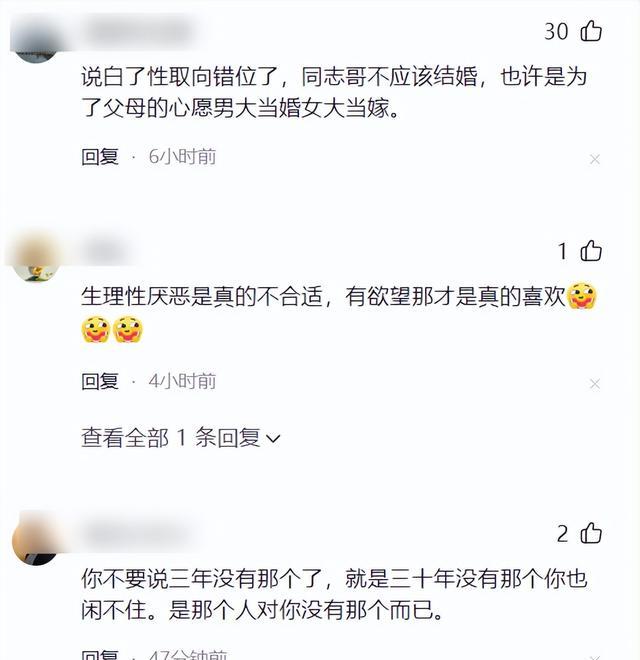Expand 查看全部 1 条回复
640x660 pixels.
(x=181, y=437)
